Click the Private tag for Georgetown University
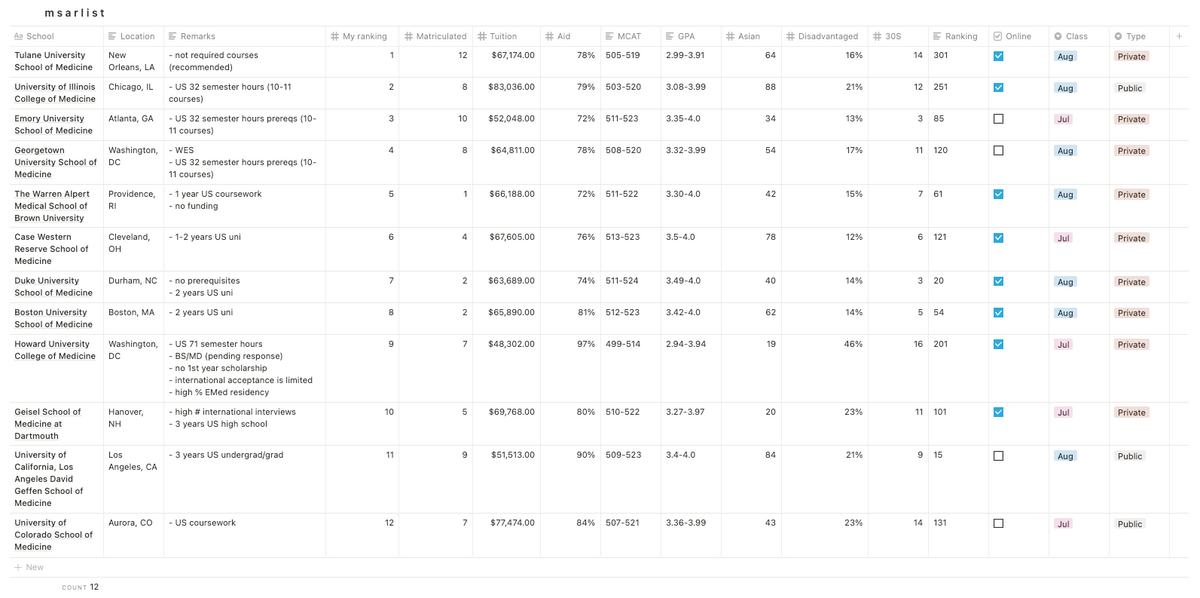1200x598 pixels. point(1132,151)
